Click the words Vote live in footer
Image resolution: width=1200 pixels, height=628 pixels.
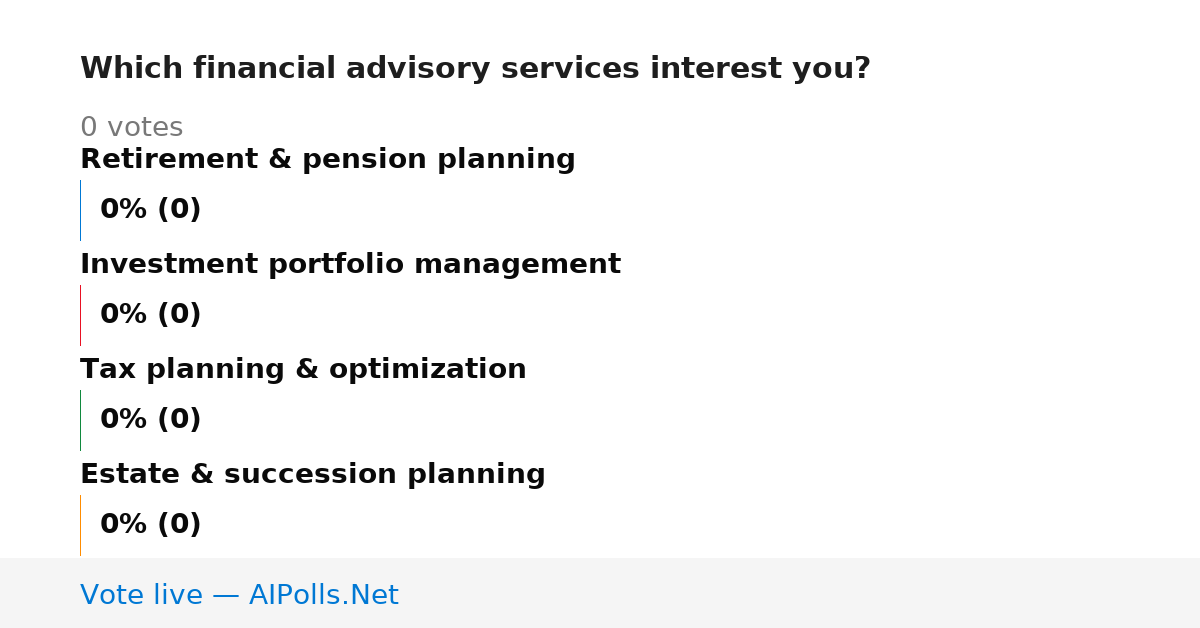tap(141, 595)
